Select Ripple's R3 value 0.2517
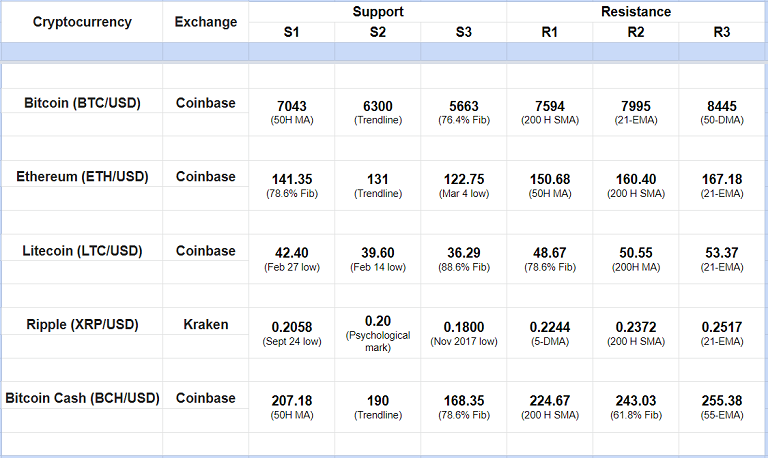The image size is (768, 458). pos(722,327)
